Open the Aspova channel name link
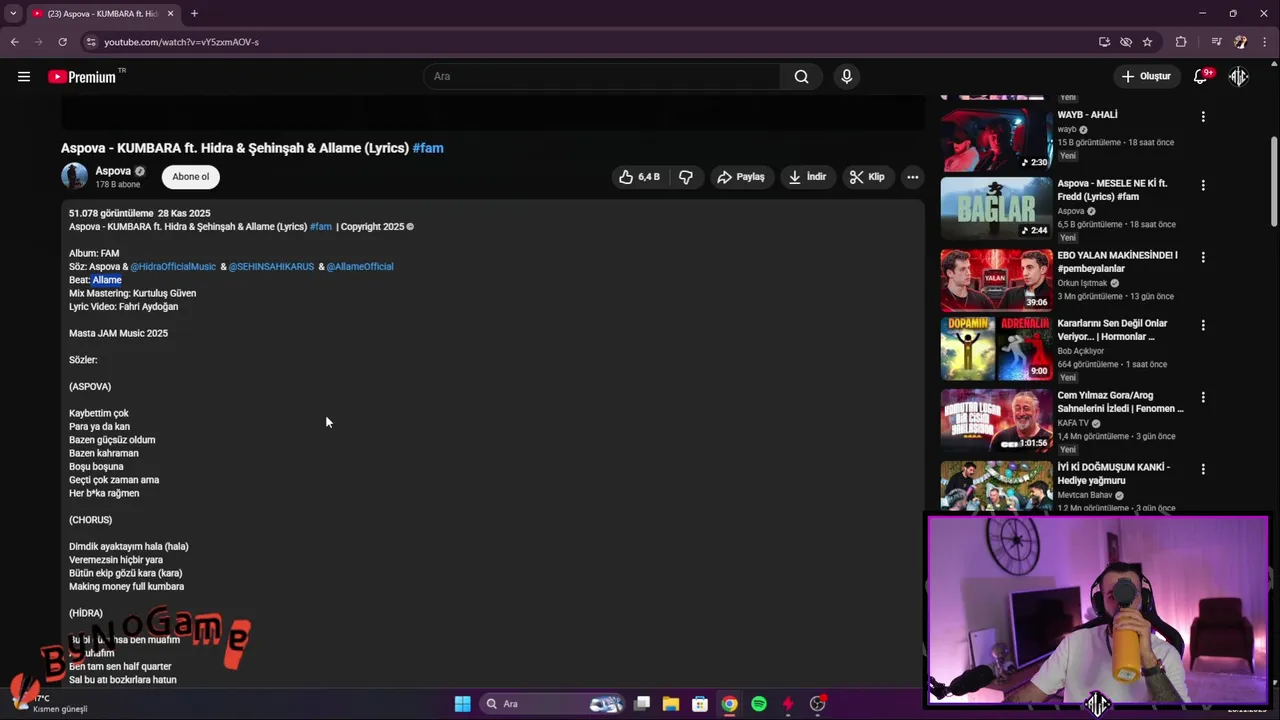This screenshot has width=1280, height=720. 113,171
